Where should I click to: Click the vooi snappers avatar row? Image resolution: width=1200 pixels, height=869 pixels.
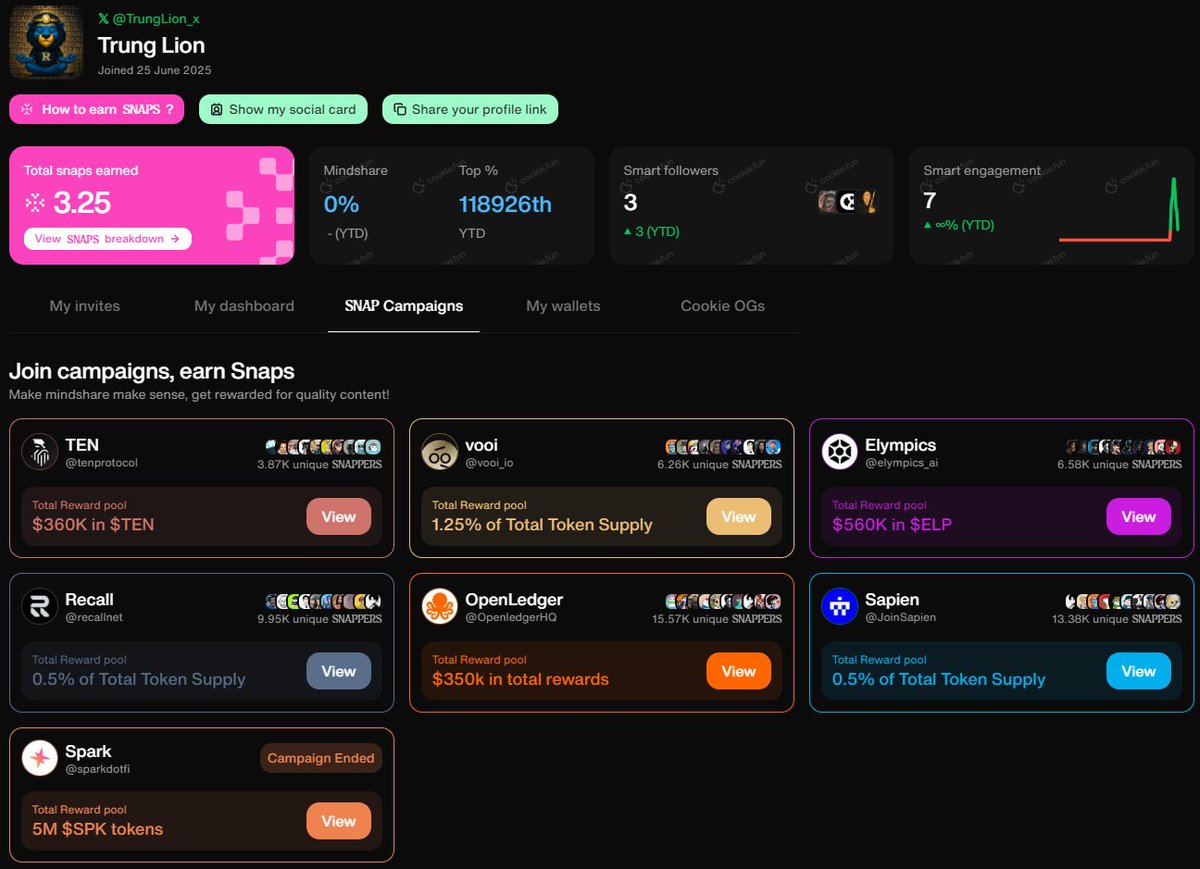[724, 447]
